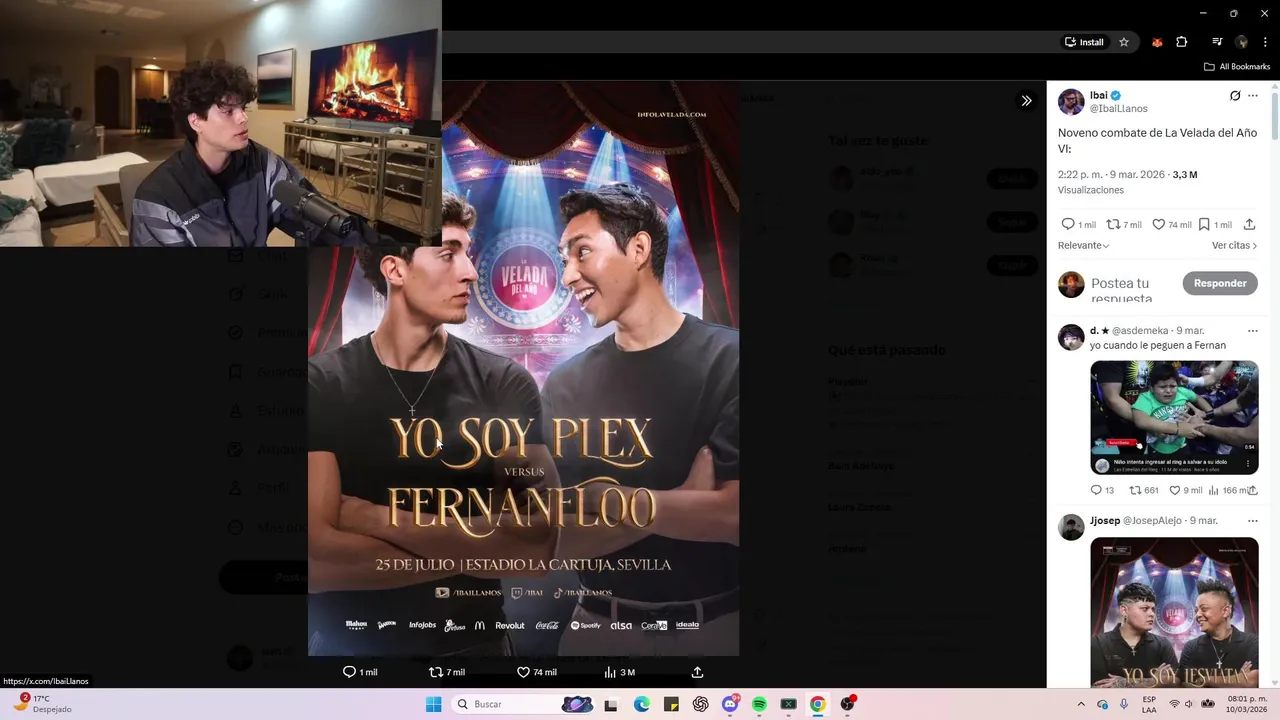Share Ibai's post from side panel
The width and height of the screenshot is (1280, 720).
[x=1249, y=224]
